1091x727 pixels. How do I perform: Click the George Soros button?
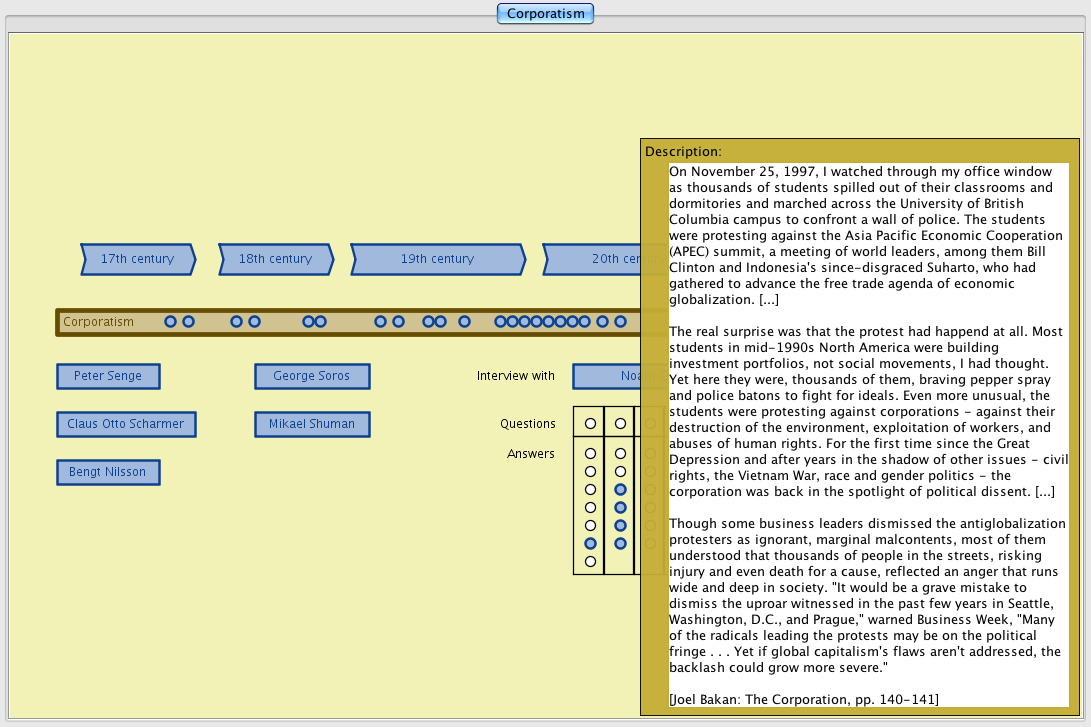coord(312,376)
